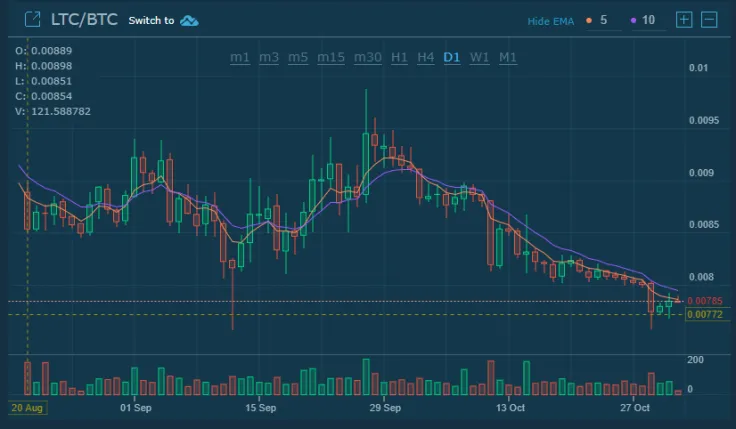Image resolution: width=736 pixels, height=429 pixels.
Task: Click the 0.009 price axis label
Action: 701,173
